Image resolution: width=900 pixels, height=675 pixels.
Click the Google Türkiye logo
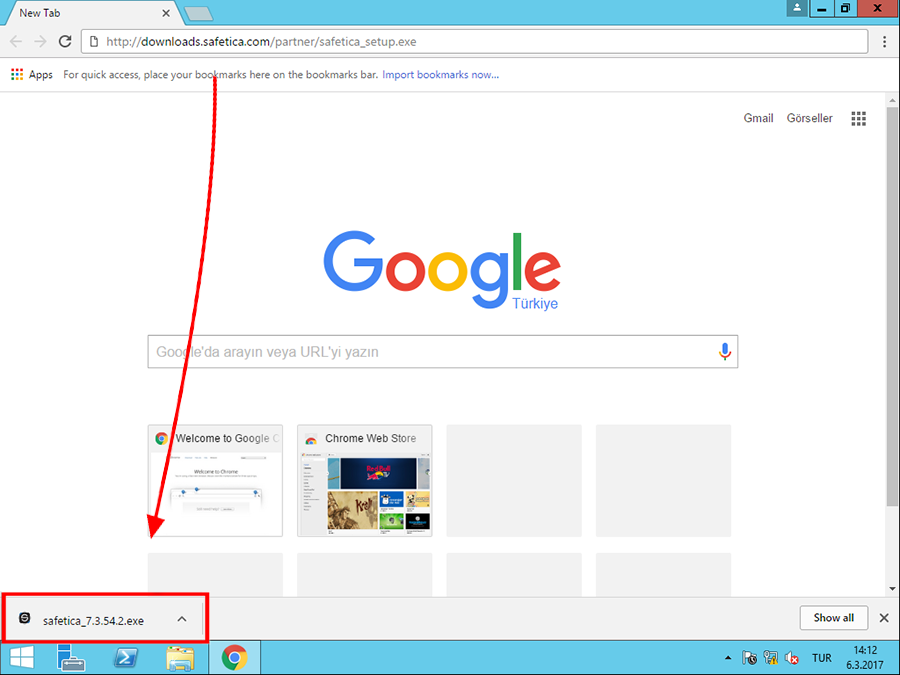pyautogui.click(x=442, y=270)
